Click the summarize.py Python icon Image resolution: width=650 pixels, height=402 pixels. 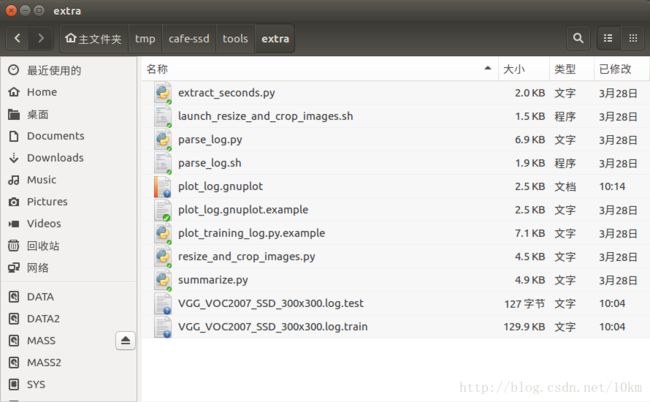coord(163,280)
